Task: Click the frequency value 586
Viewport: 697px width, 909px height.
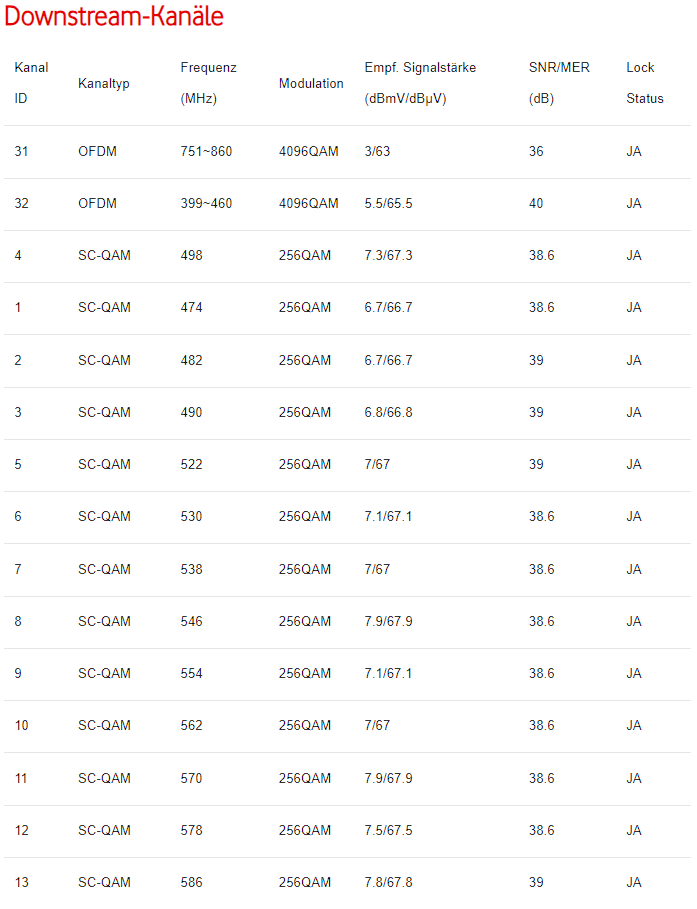Action: tap(191, 883)
